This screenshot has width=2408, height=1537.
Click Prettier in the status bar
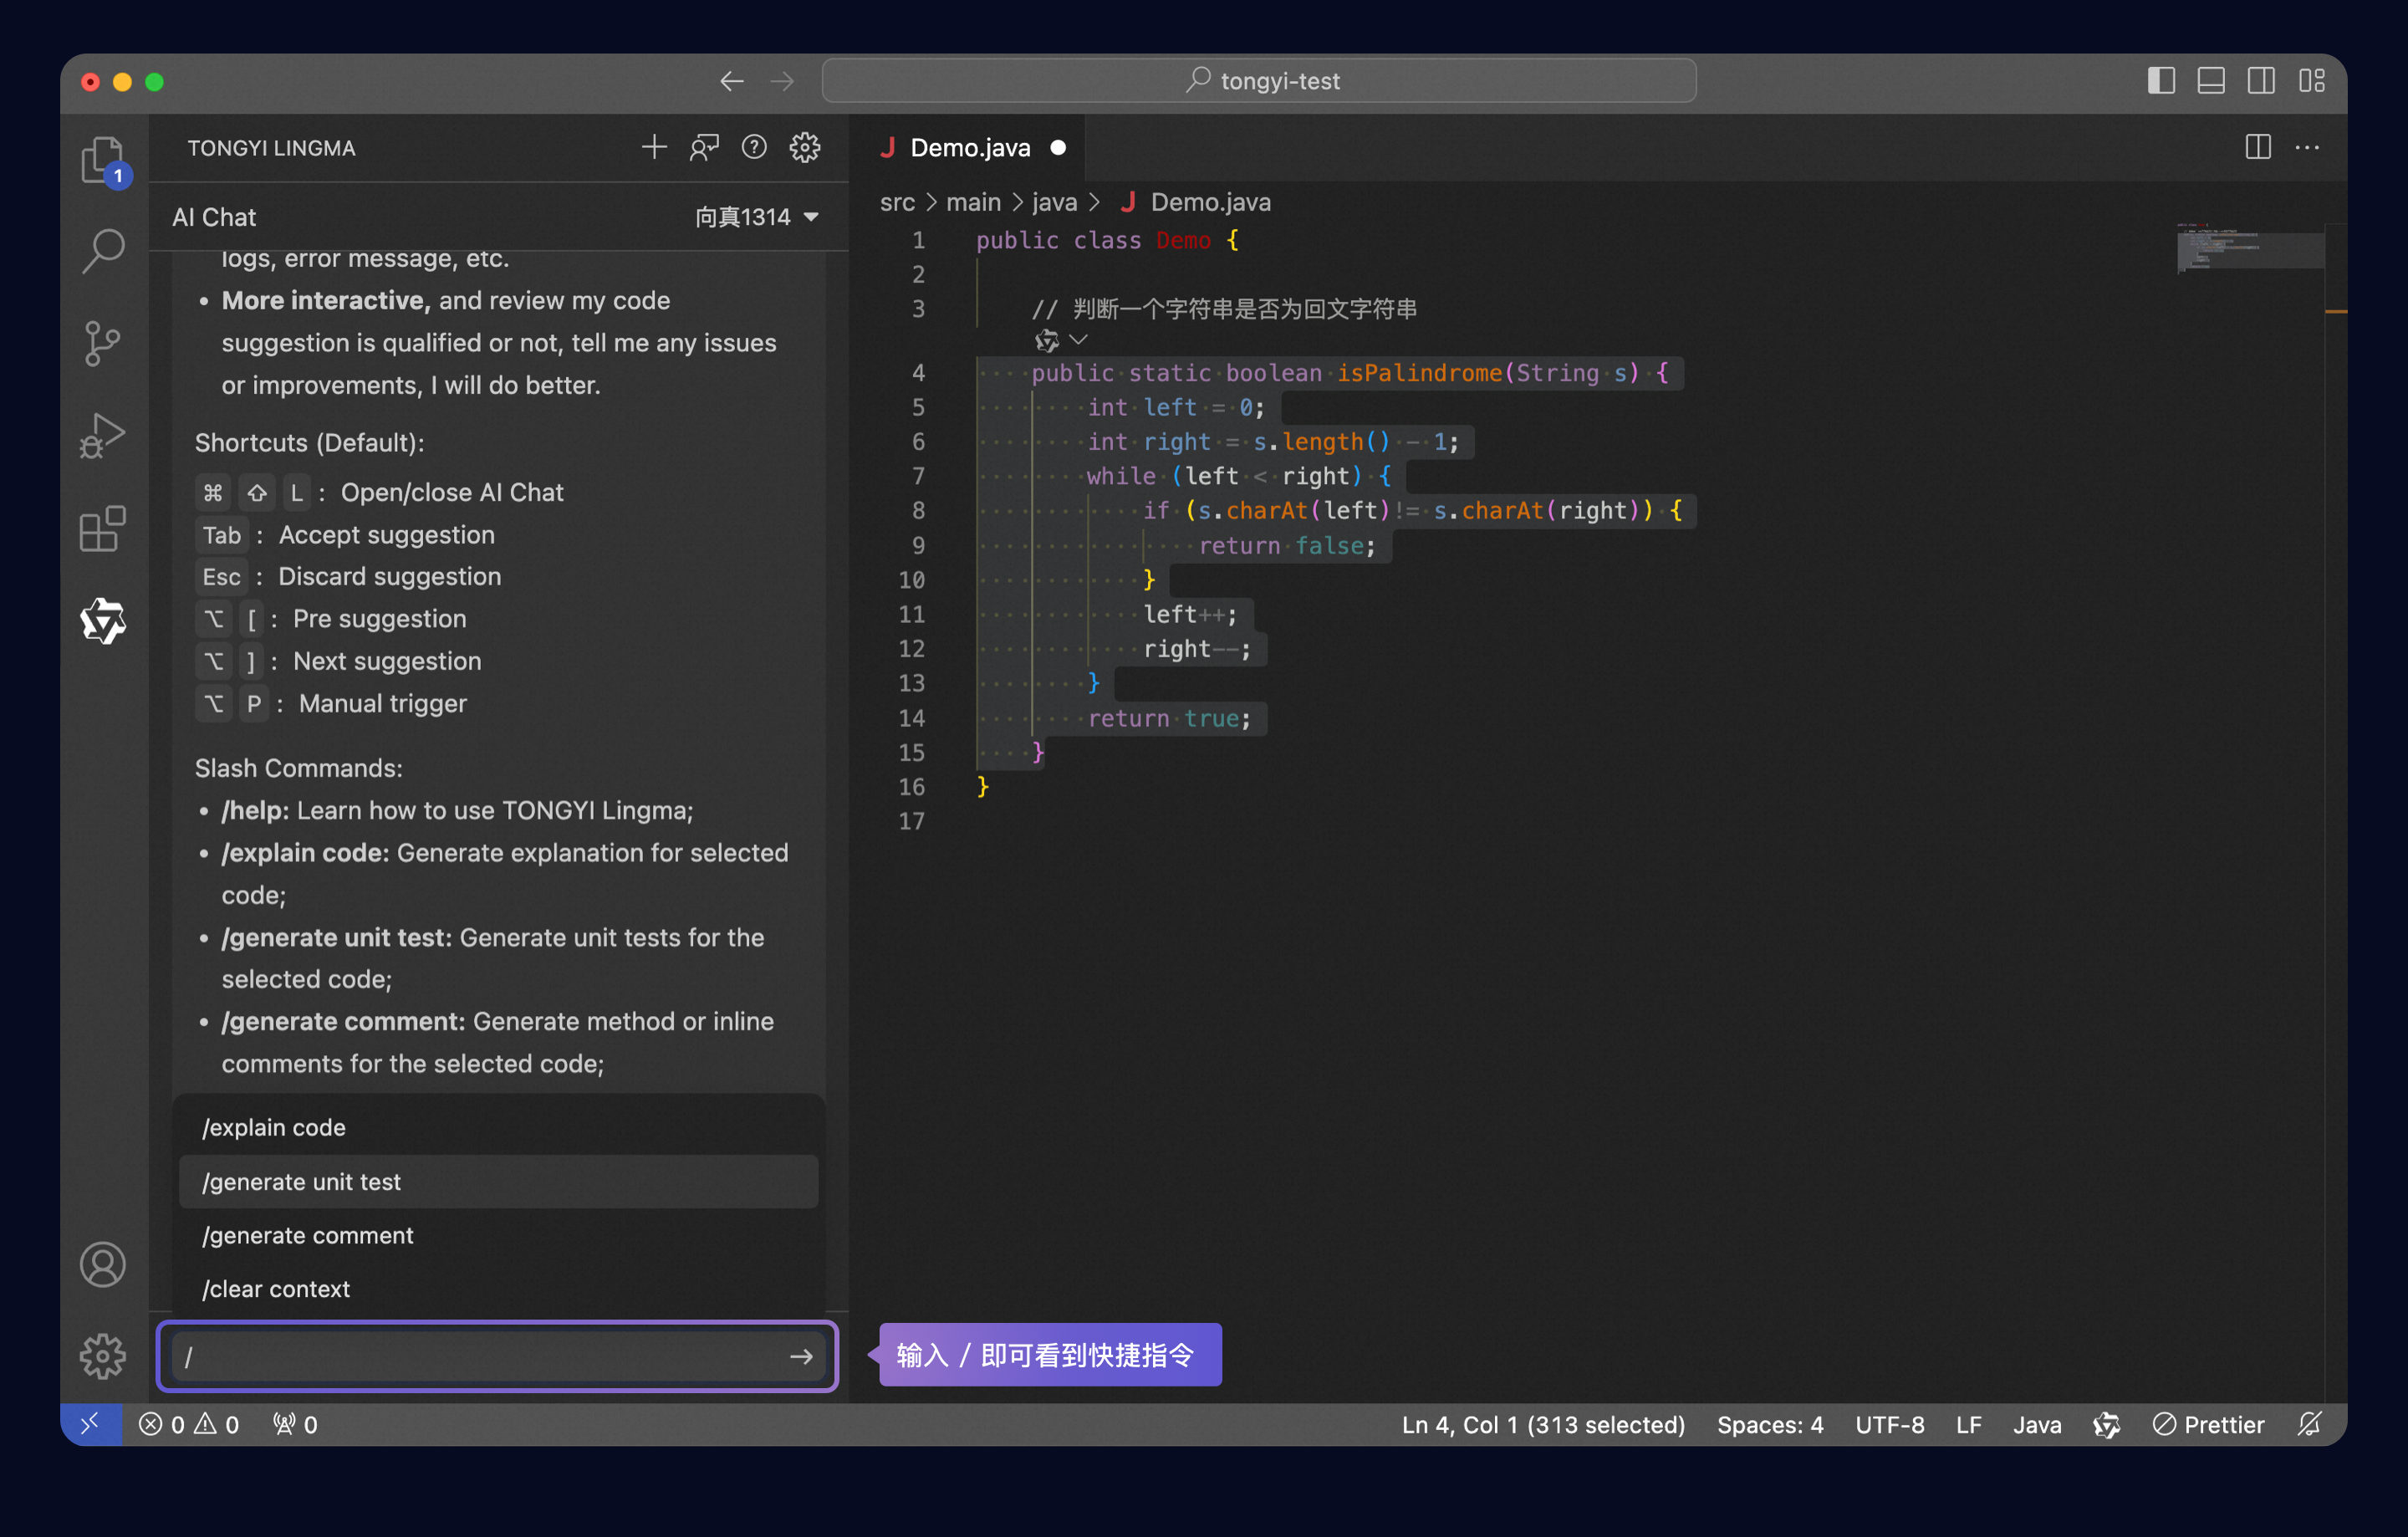(x=2209, y=1424)
